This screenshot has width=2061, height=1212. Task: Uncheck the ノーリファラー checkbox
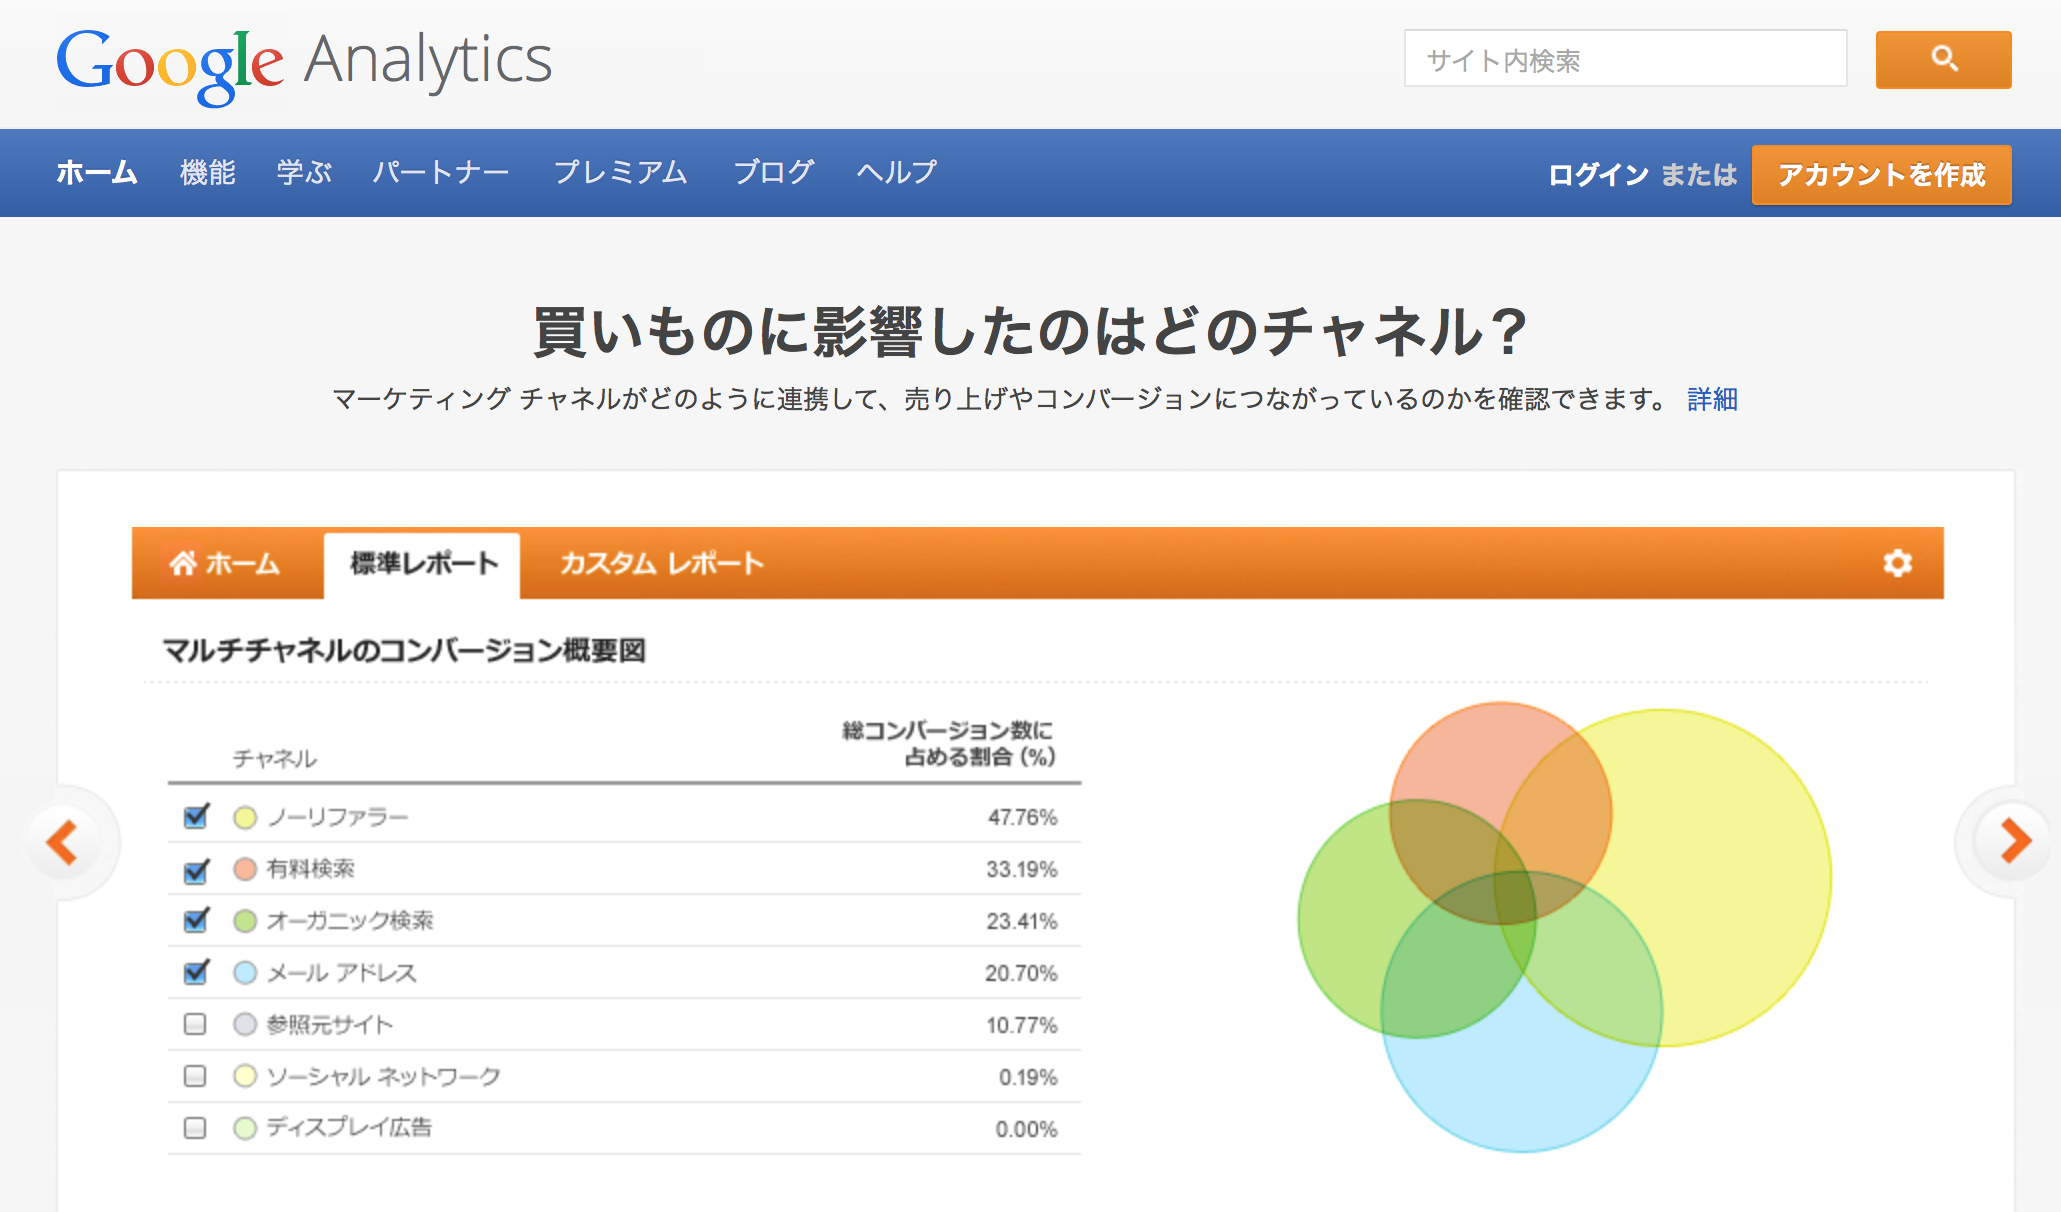click(x=196, y=816)
